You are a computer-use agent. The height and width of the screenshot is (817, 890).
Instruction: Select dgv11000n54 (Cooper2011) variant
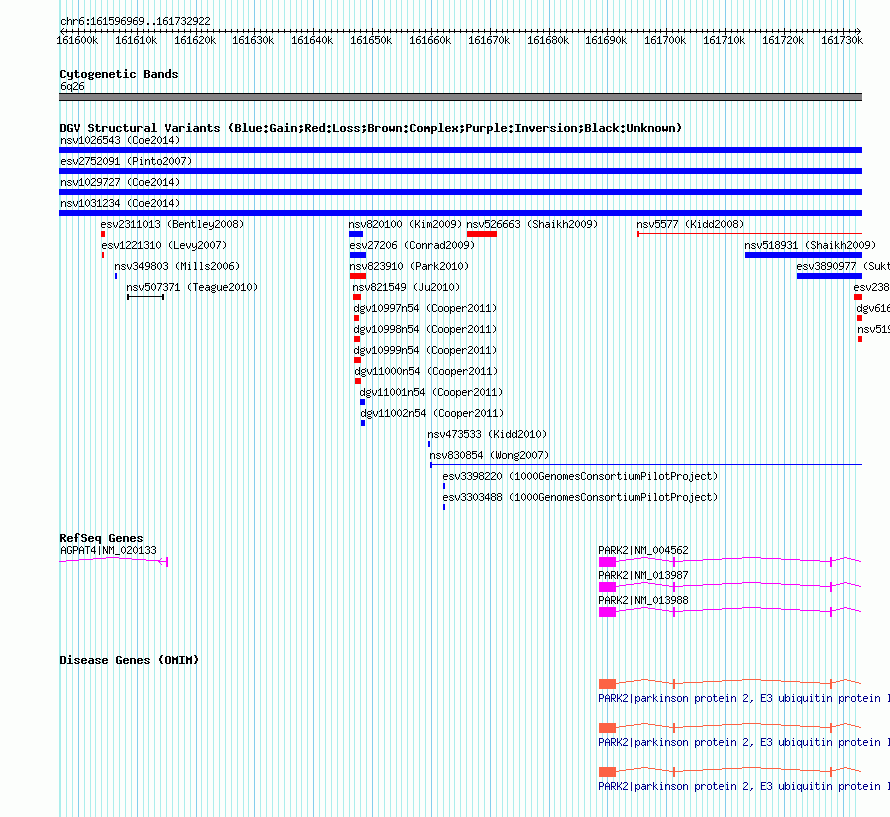(x=426, y=371)
